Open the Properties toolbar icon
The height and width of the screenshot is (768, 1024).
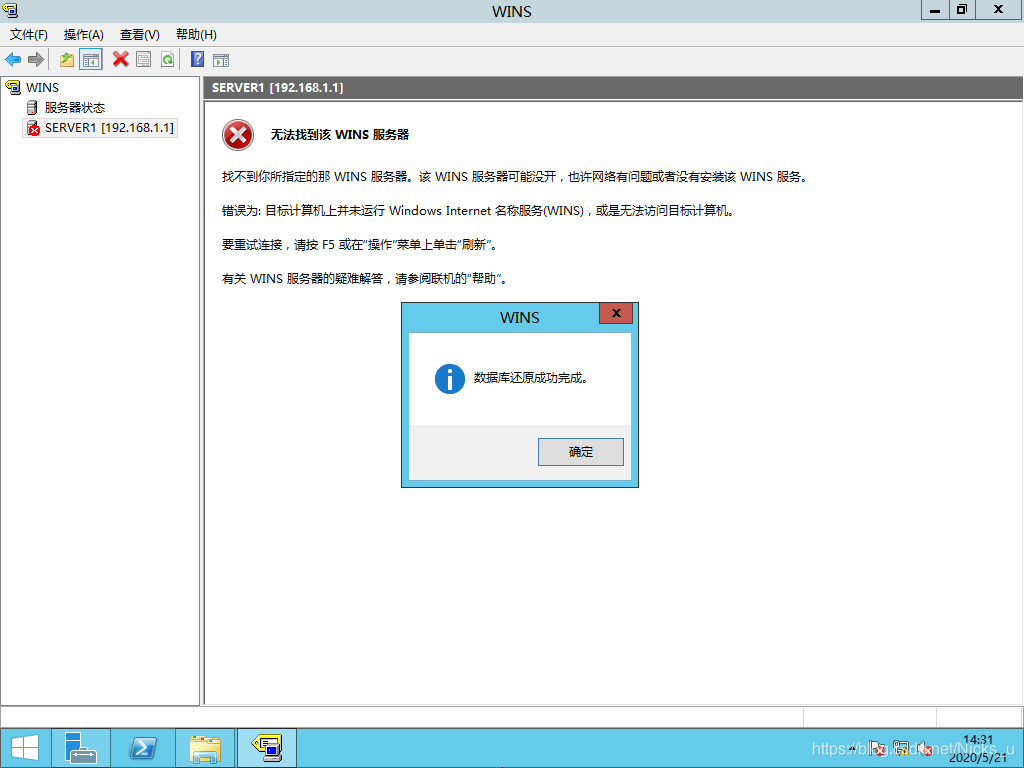point(144,59)
